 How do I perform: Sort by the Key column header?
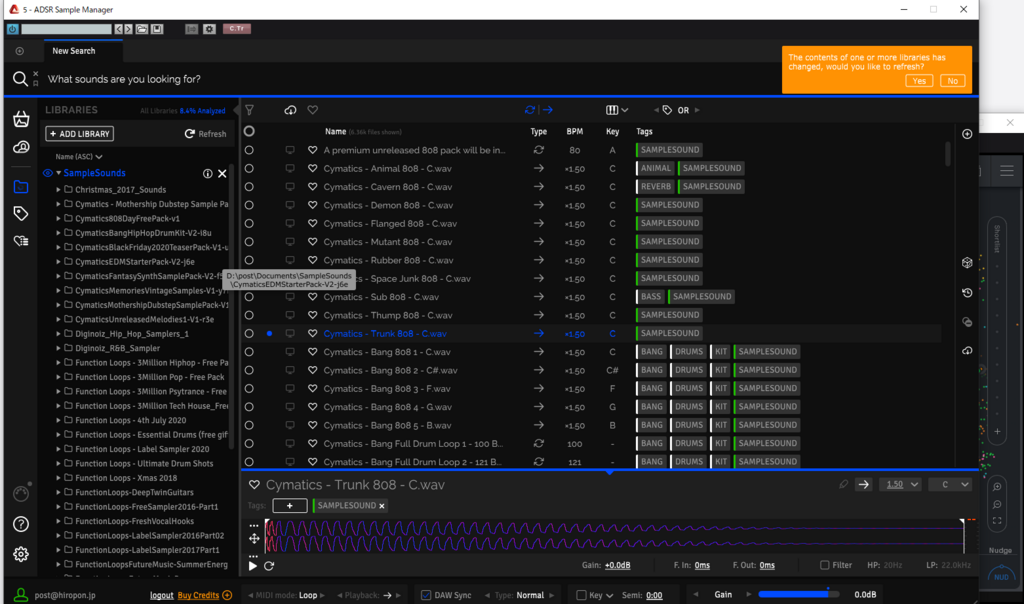(x=613, y=131)
